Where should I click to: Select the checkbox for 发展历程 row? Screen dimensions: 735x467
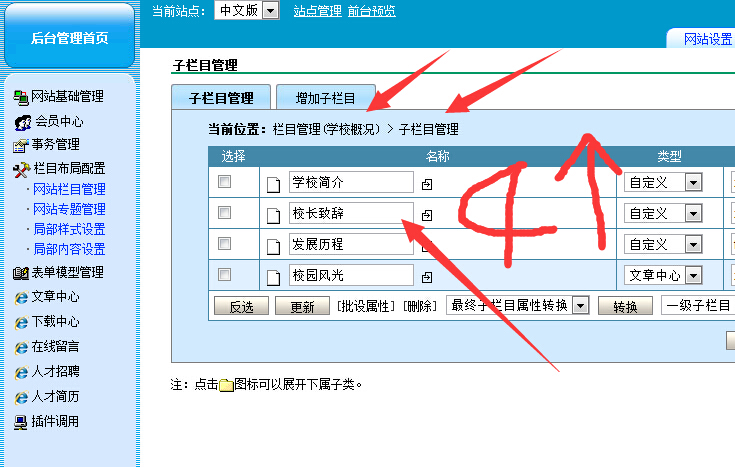click(x=225, y=244)
